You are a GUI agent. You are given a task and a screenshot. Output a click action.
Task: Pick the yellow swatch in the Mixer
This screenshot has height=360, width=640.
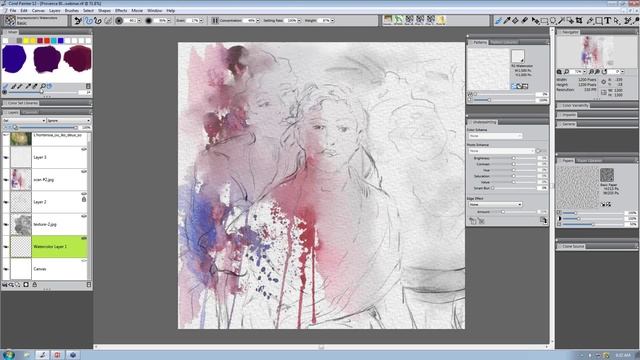pos(26,40)
